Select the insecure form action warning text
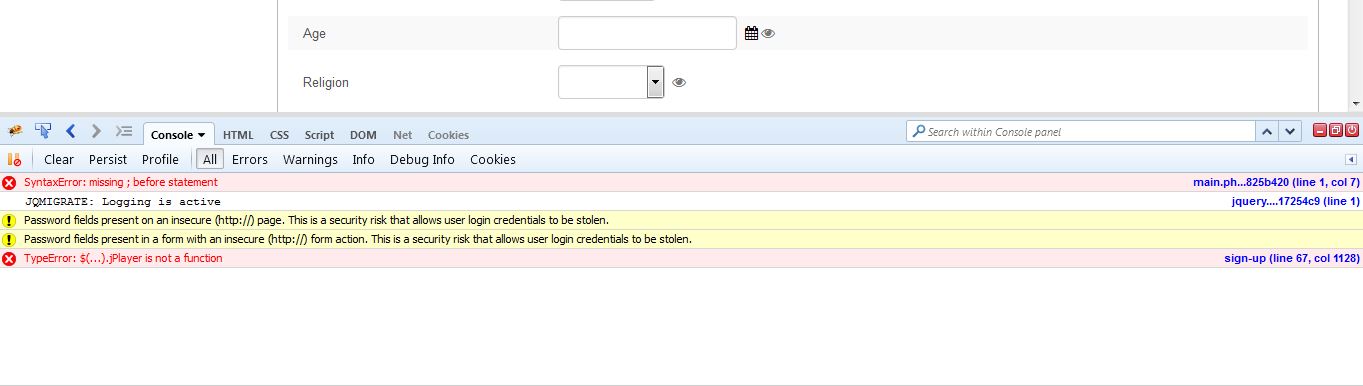Image resolution: width=1363 pixels, height=386 pixels. click(x=358, y=239)
